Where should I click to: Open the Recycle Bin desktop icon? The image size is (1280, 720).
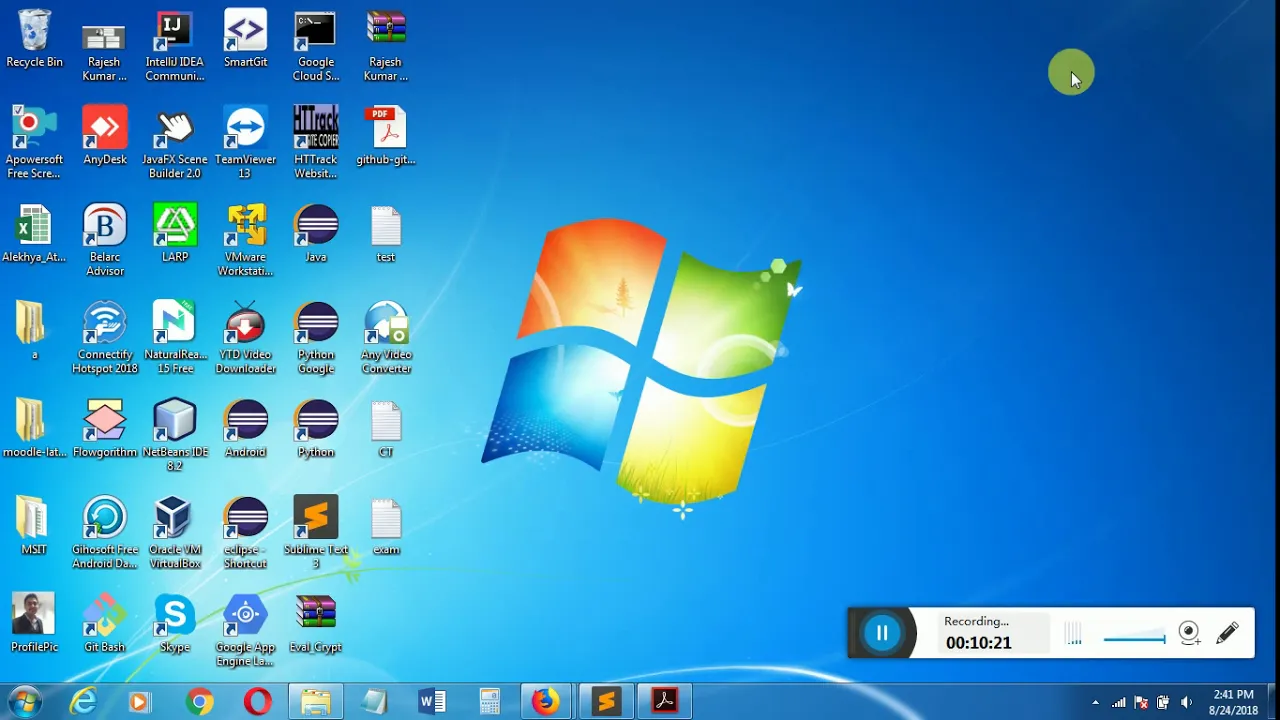34,40
